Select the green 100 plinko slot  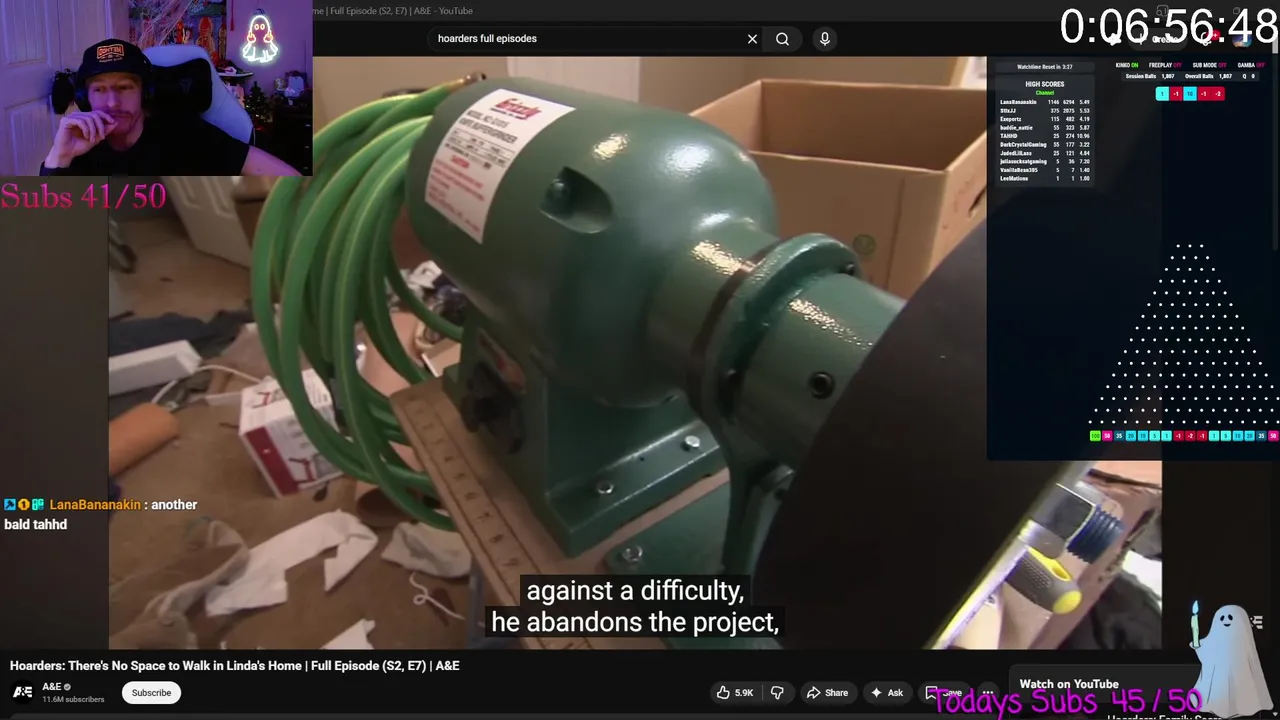(x=1095, y=436)
